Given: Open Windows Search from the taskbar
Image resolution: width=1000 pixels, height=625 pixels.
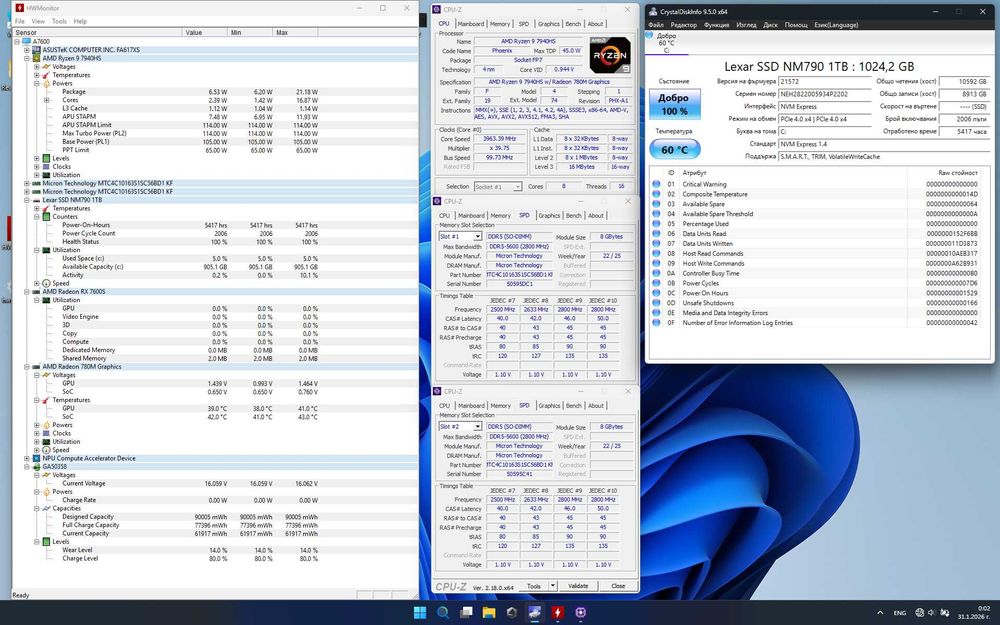Looking at the screenshot, I should 443,613.
